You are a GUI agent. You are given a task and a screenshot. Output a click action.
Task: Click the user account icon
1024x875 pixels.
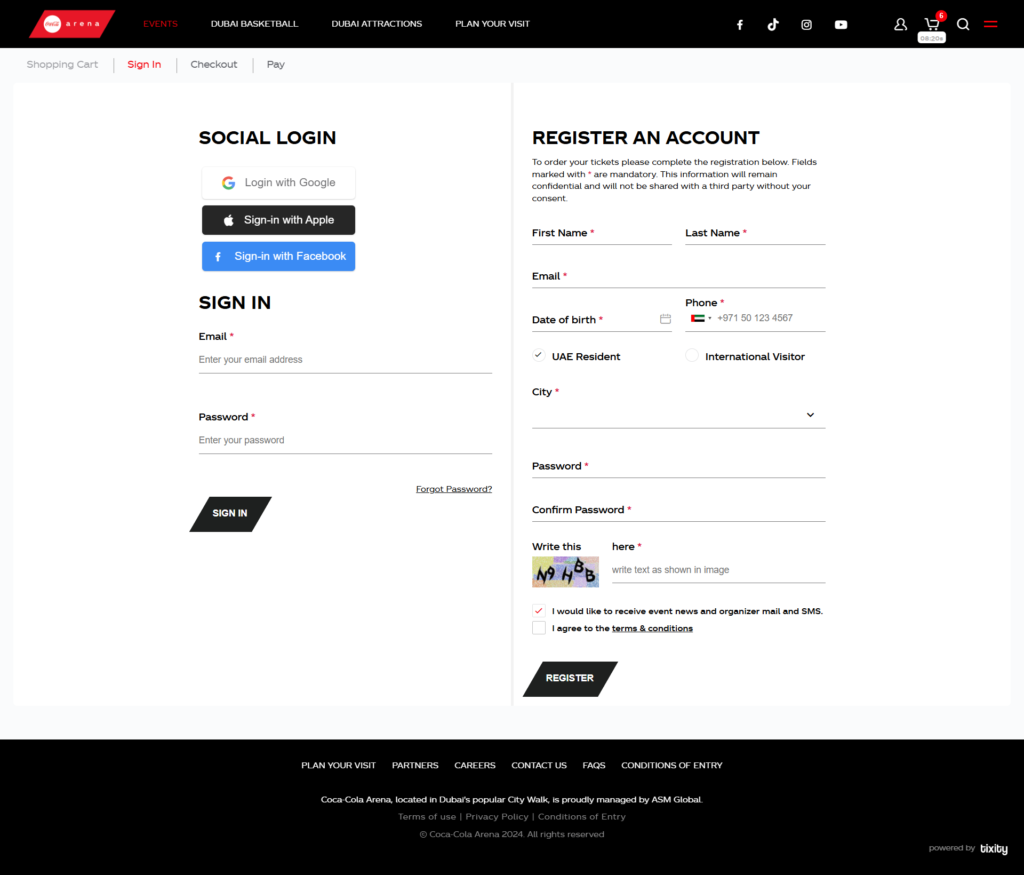pyautogui.click(x=900, y=25)
